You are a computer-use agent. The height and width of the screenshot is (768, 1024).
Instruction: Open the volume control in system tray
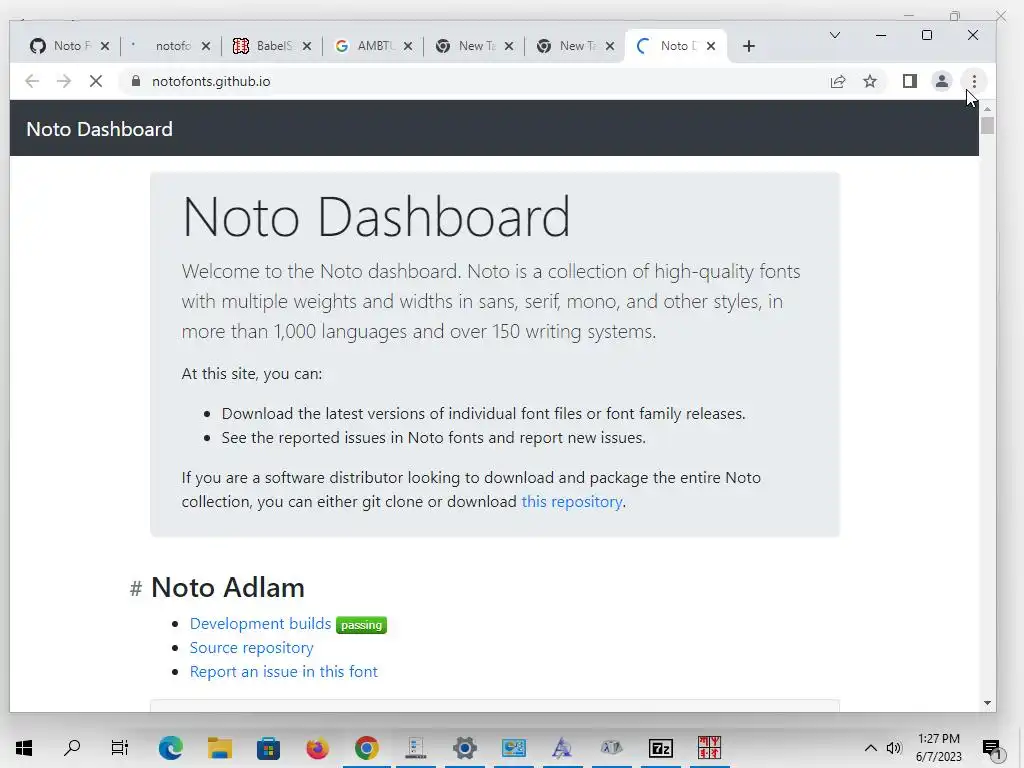point(894,748)
